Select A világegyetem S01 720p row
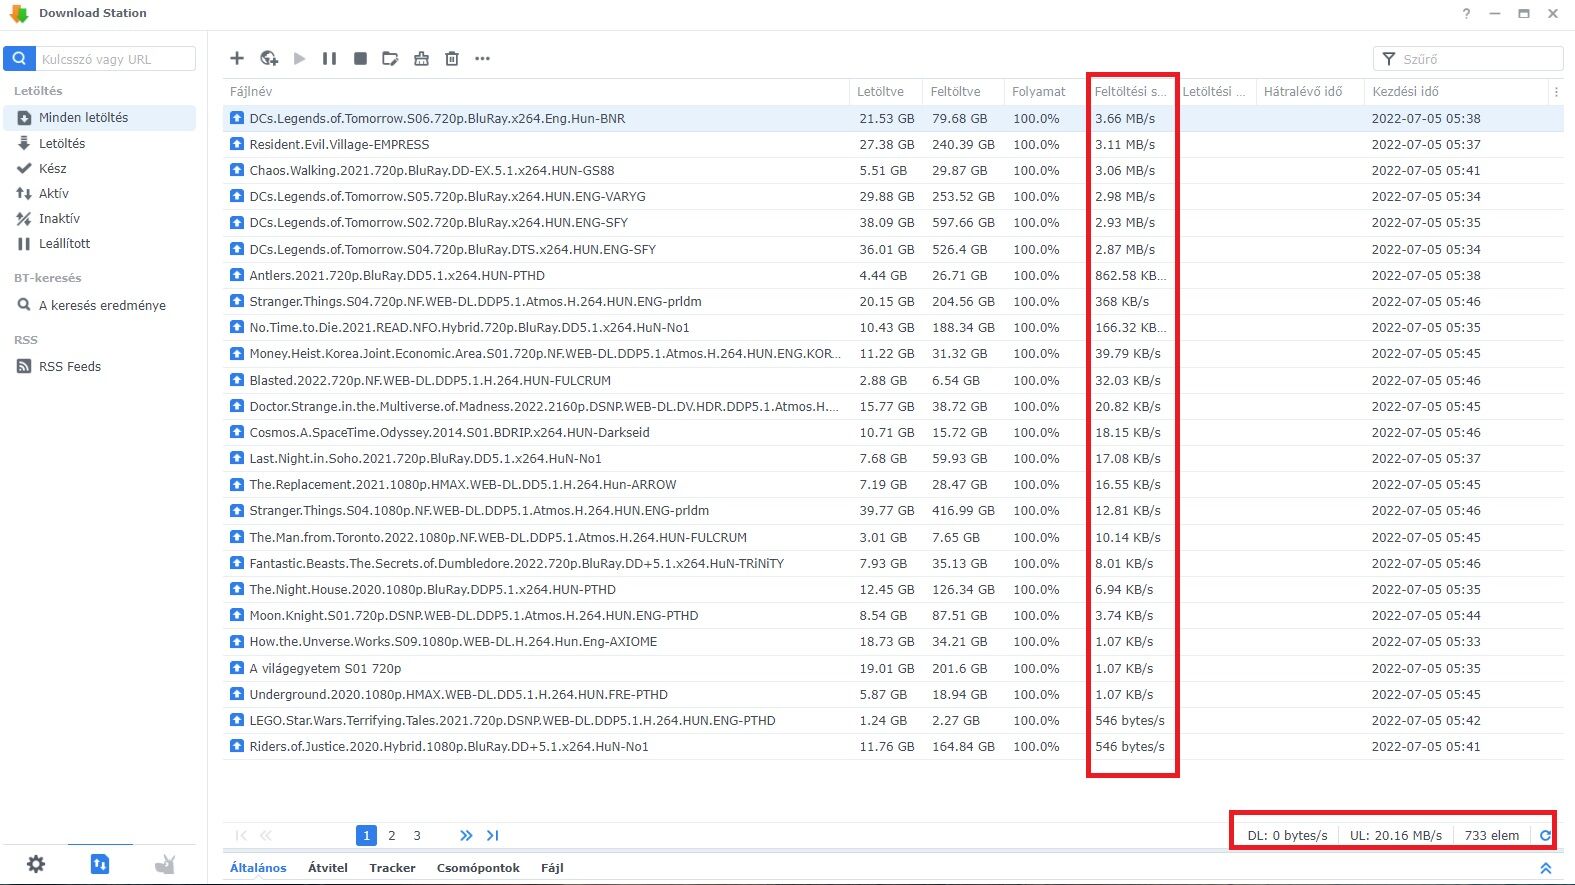Screen dimensions: 1575x885 [x=893, y=668]
